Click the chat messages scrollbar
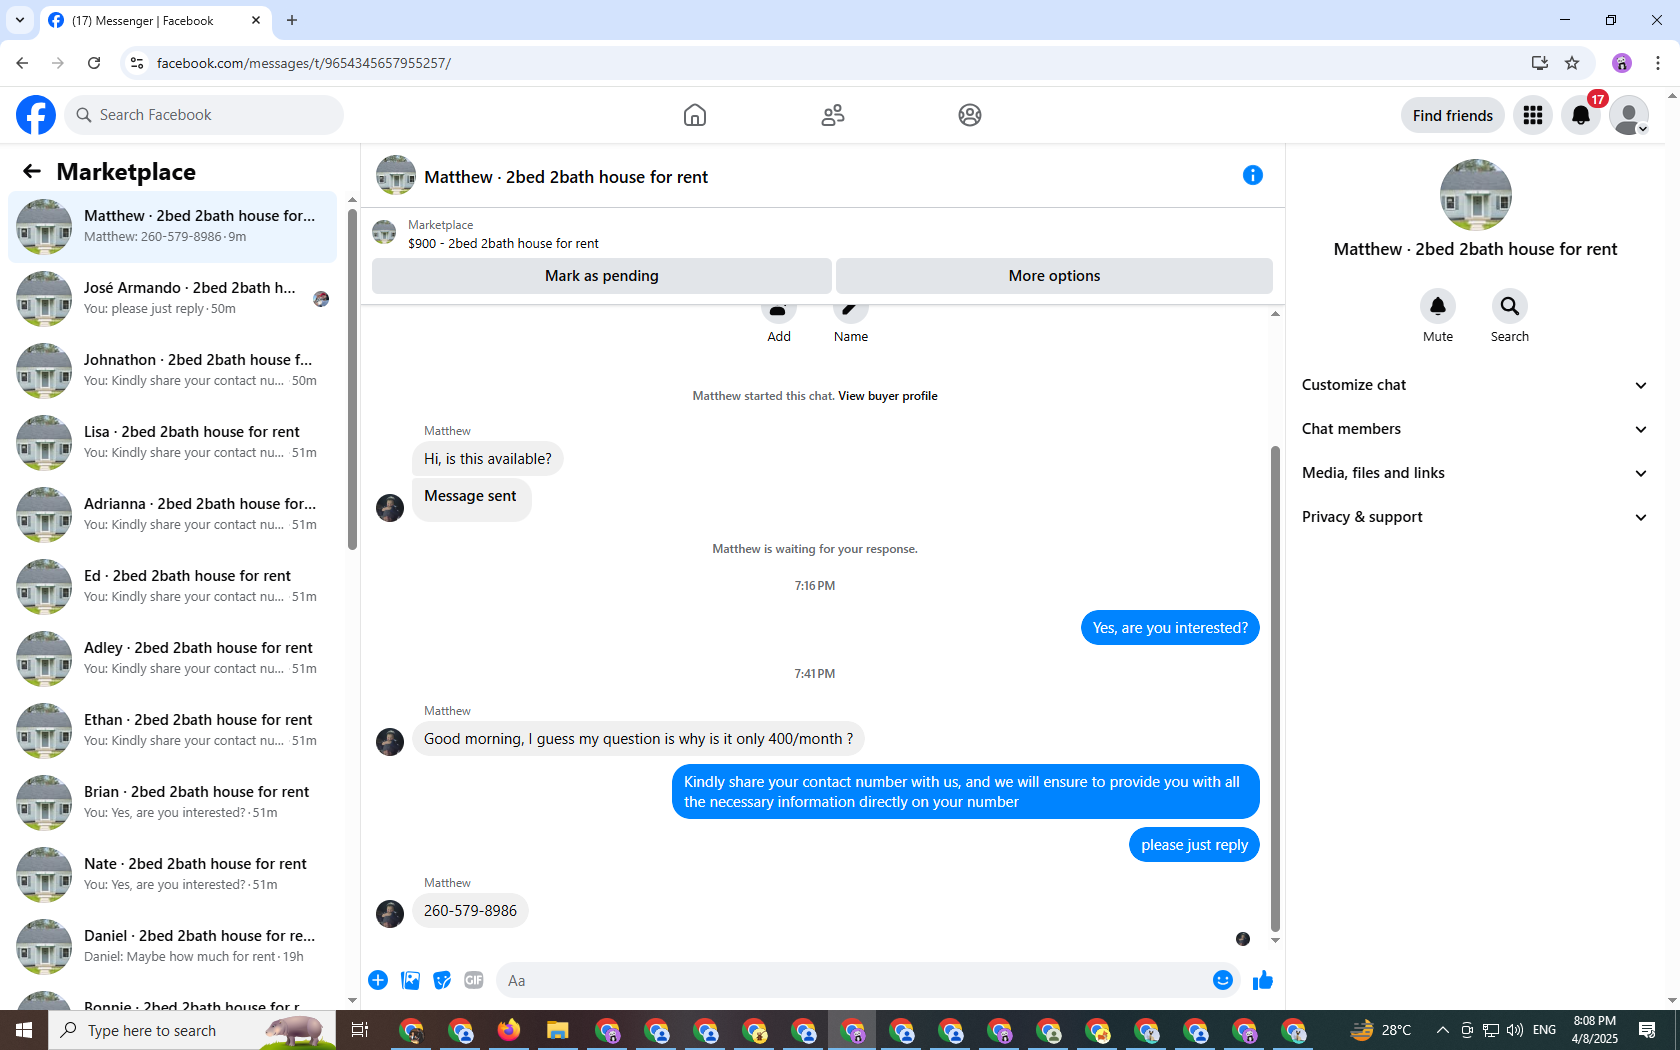Viewport: 1680px width, 1050px height. tap(1275, 690)
